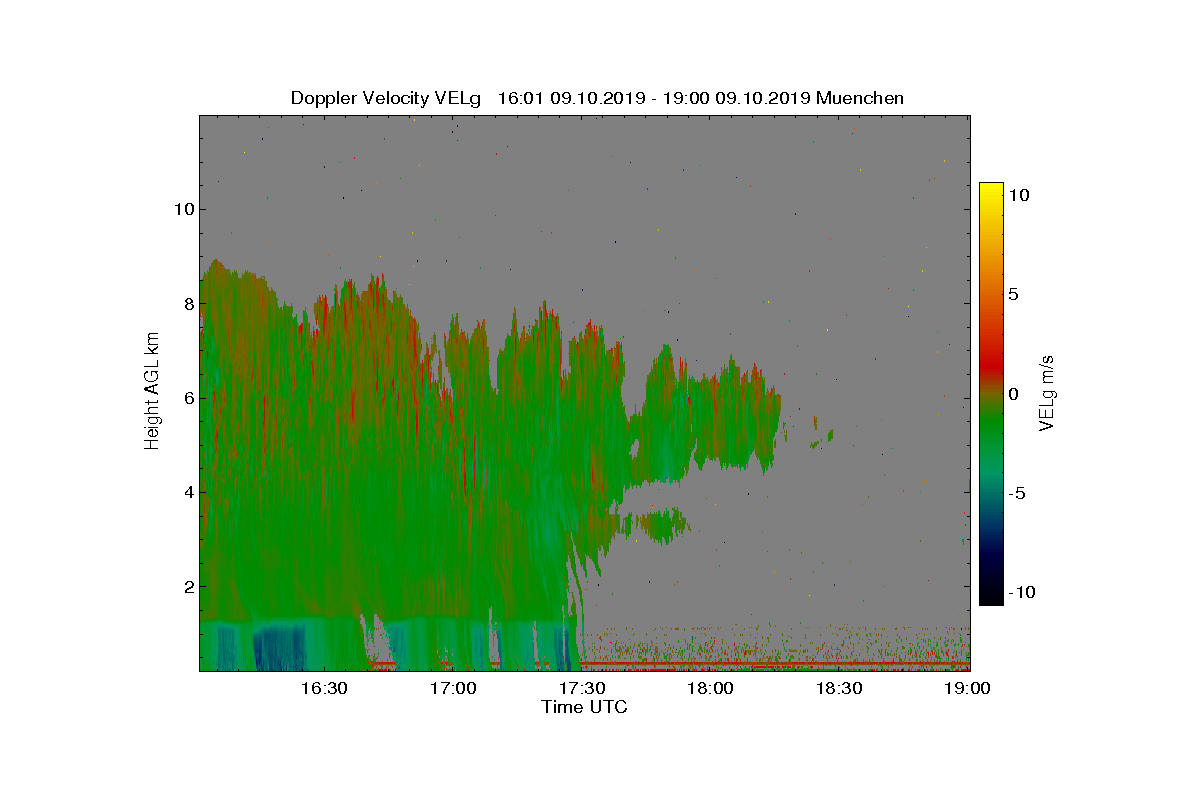Viewport: 1200px width, 800px height.
Task: Click the height tick label 8
Action: click(x=187, y=304)
